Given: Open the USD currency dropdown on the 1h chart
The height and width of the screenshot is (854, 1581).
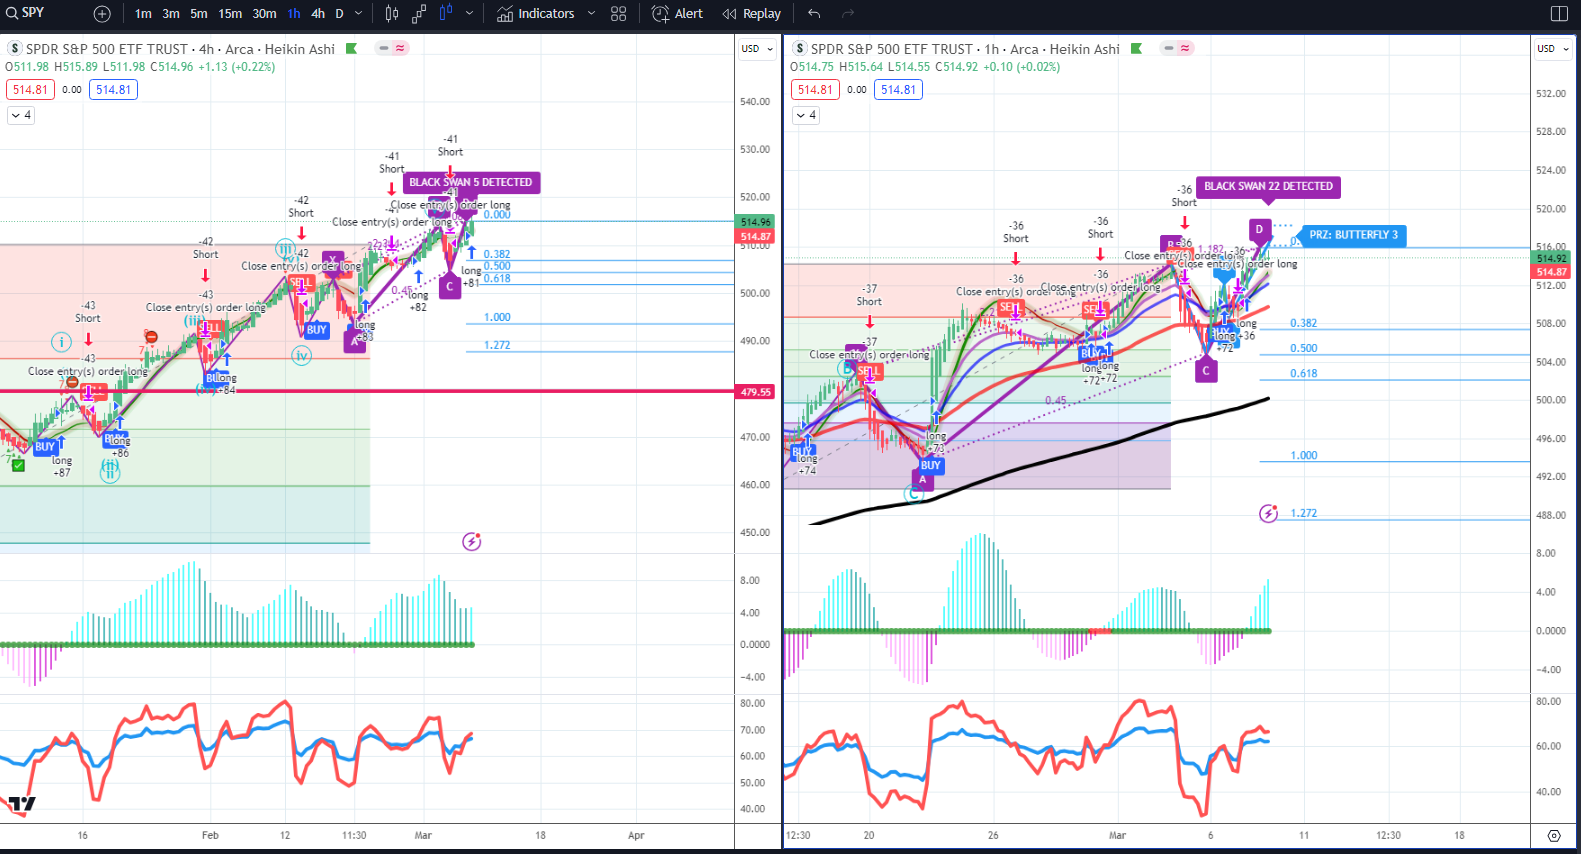Looking at the screenshot, I should coord(1552,48).
